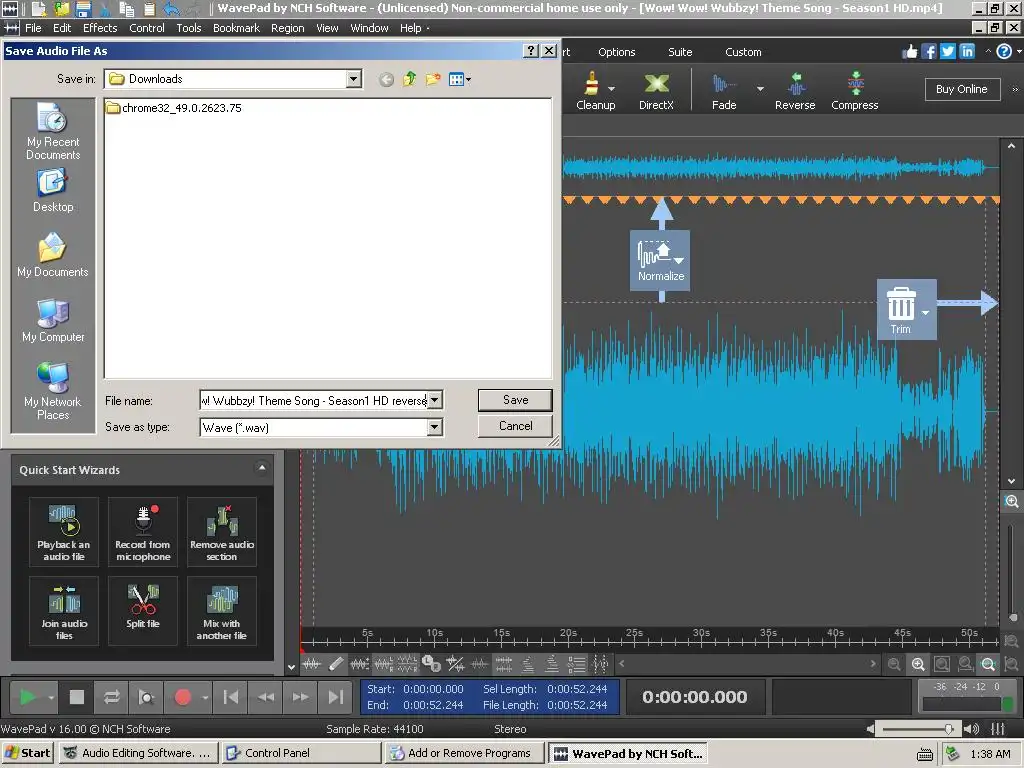Open the Cleanup dropdown arrow
The image size is (1024, 768).
coord(611,89)
